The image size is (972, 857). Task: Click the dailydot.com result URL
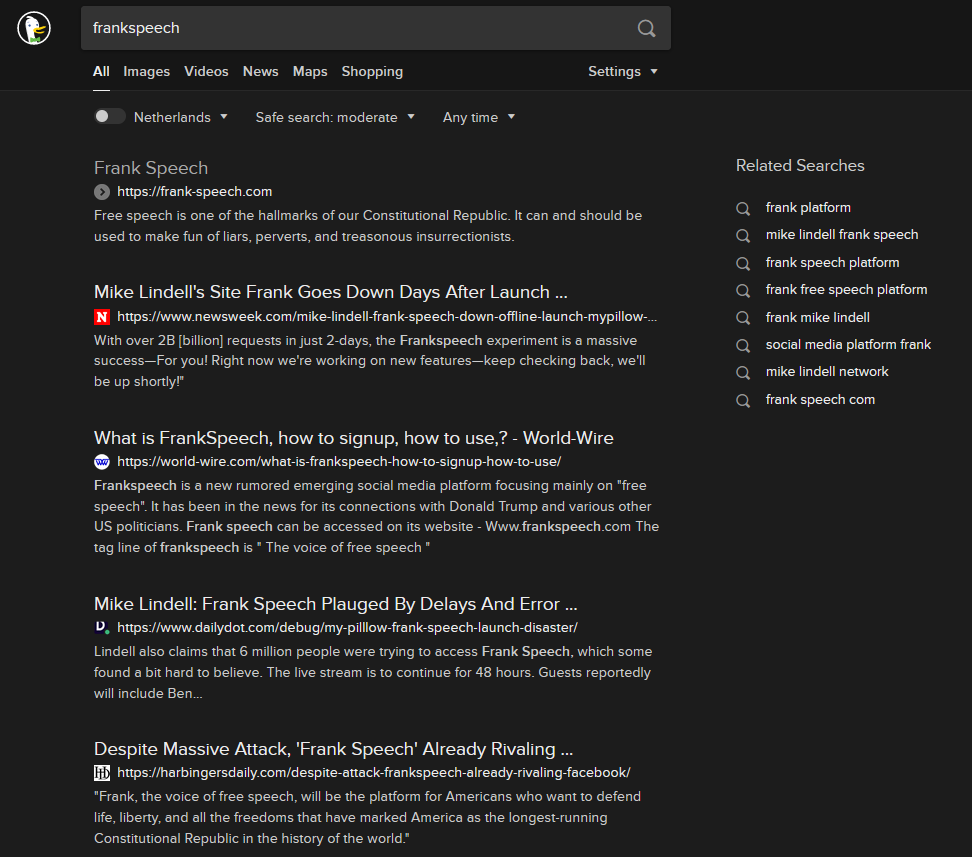347,628
